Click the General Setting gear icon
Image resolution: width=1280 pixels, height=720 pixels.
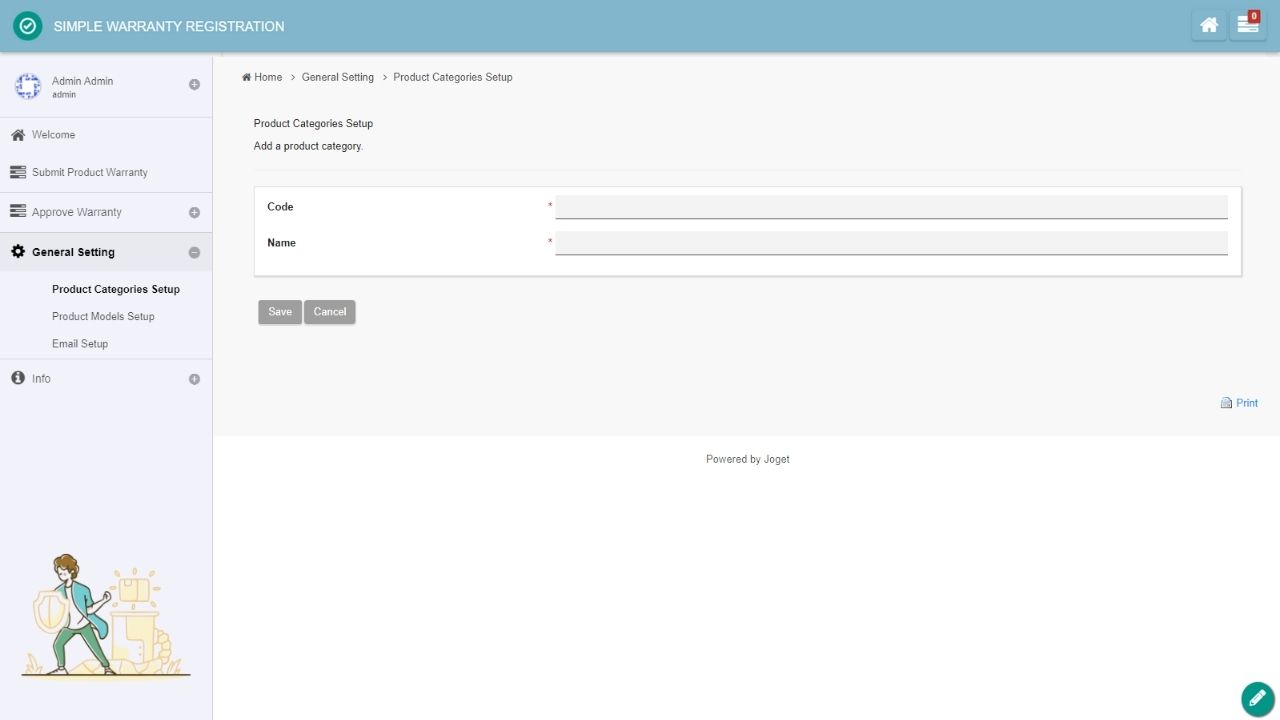(18, 252)
